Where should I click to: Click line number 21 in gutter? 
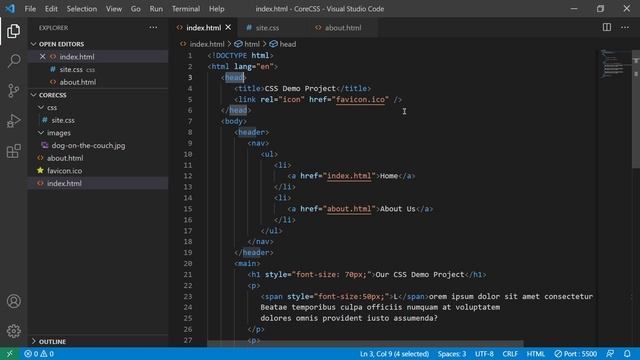tap(188, 275)
